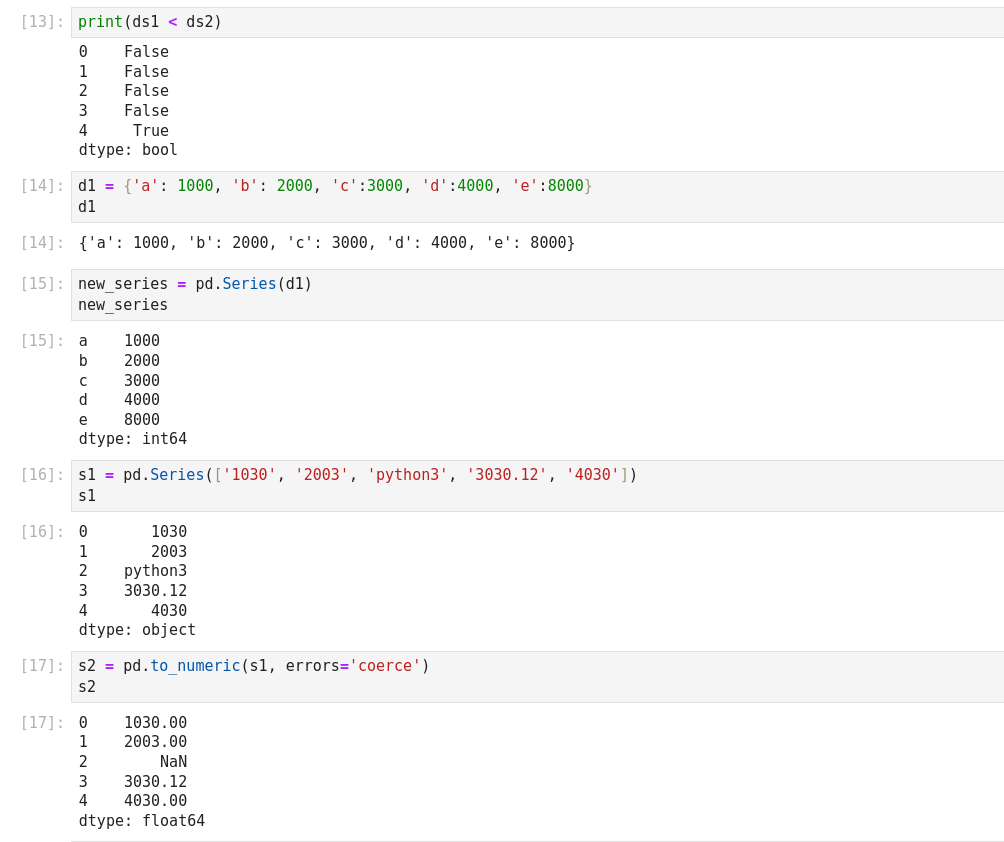This screenshot has height=842, width=1004.
Task: Click the [13] input prompt label
Action: 42,22
